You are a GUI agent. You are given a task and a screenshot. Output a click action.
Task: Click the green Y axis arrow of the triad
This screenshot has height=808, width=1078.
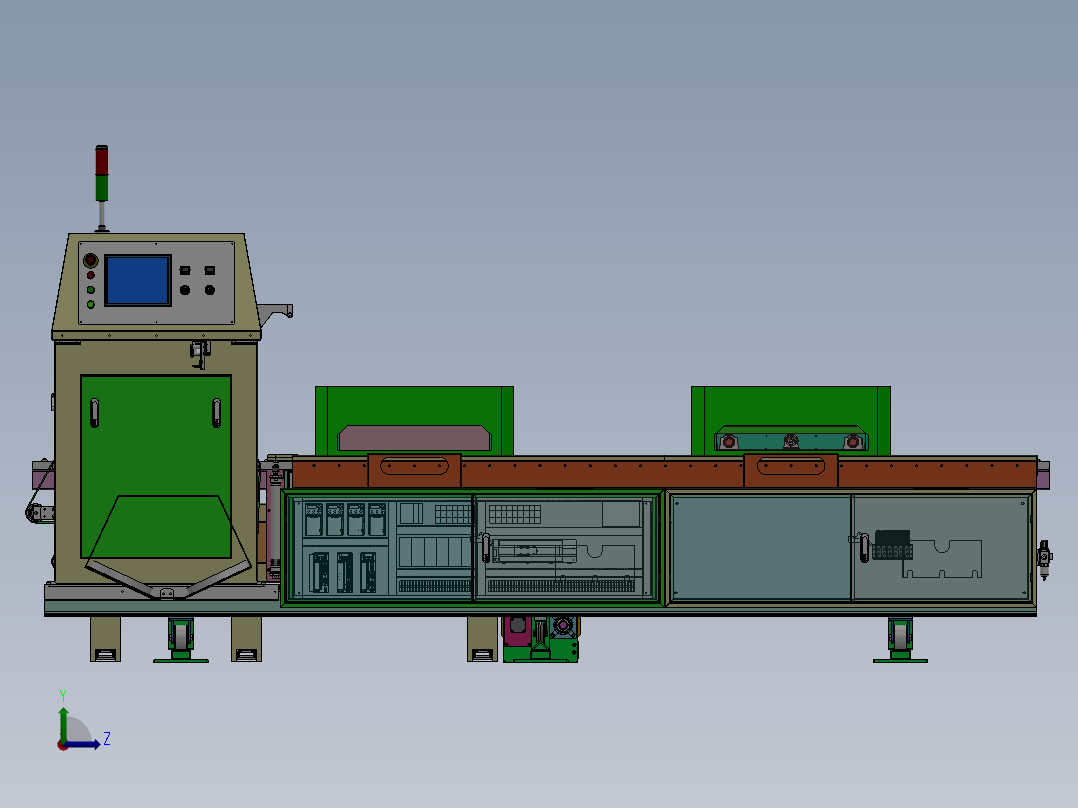click(x=63, y=725)
